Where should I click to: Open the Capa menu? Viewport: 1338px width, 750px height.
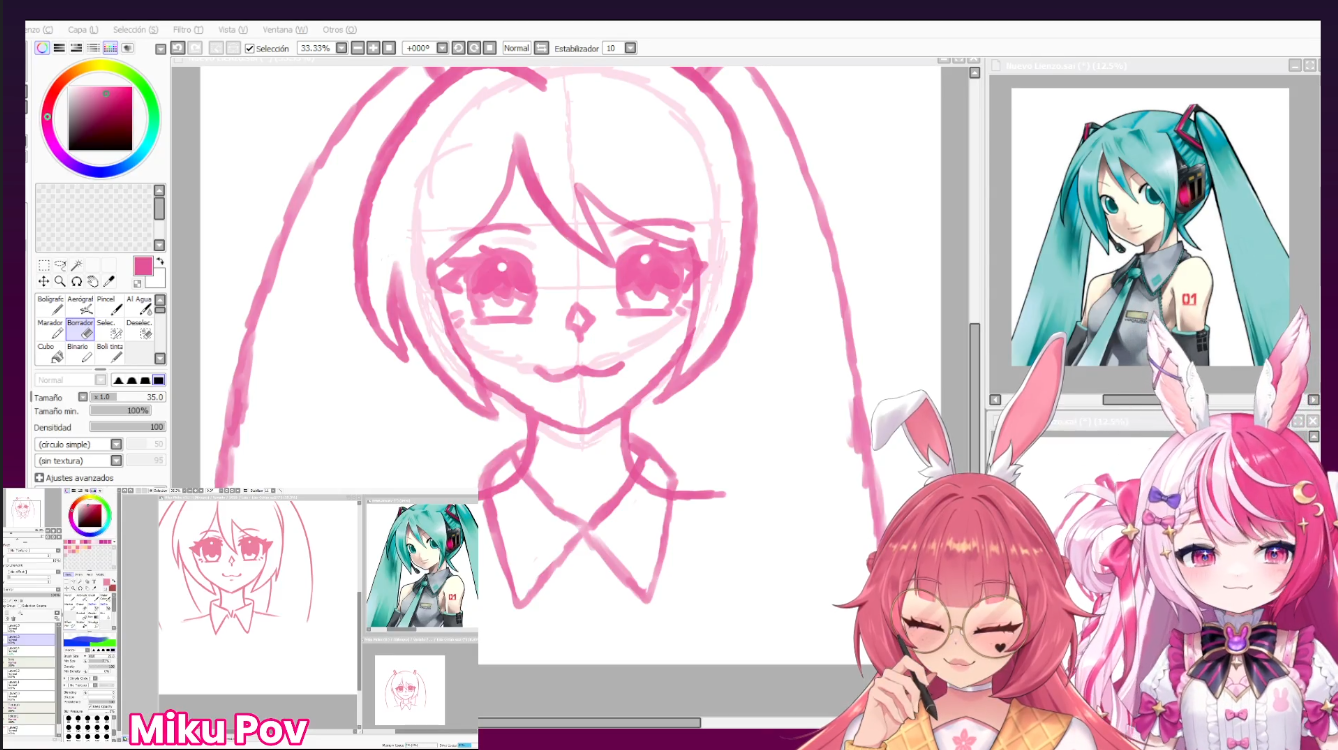pos(83,30)
